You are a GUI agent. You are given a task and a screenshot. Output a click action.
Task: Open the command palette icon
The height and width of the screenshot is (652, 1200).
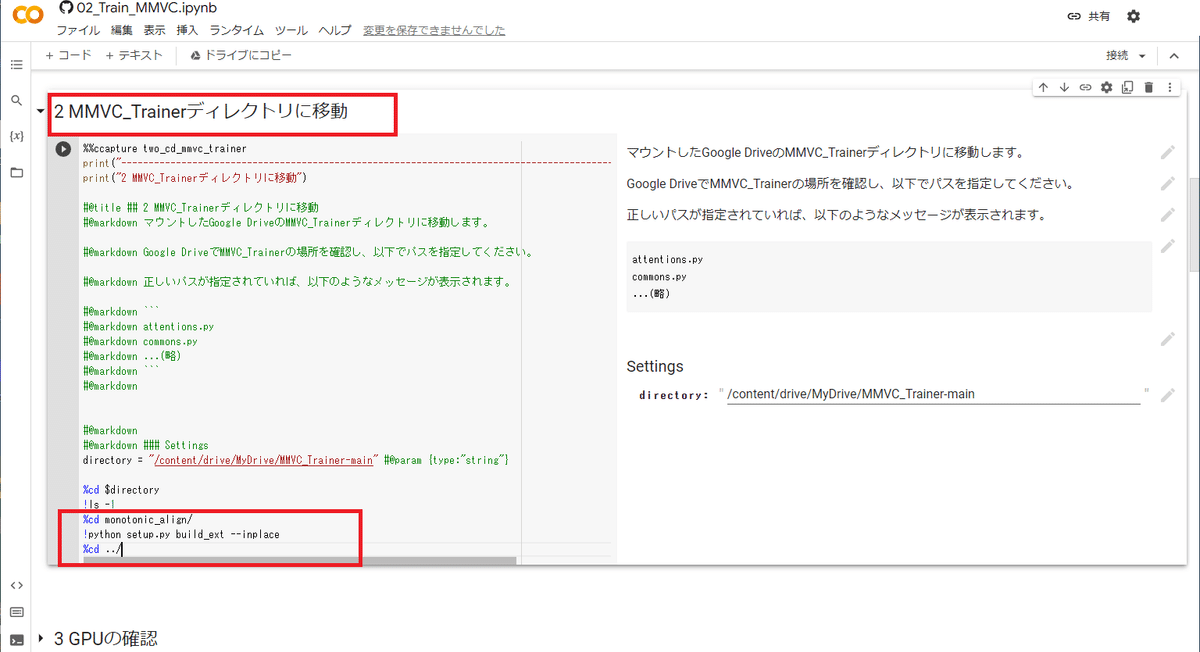[16, 612]
